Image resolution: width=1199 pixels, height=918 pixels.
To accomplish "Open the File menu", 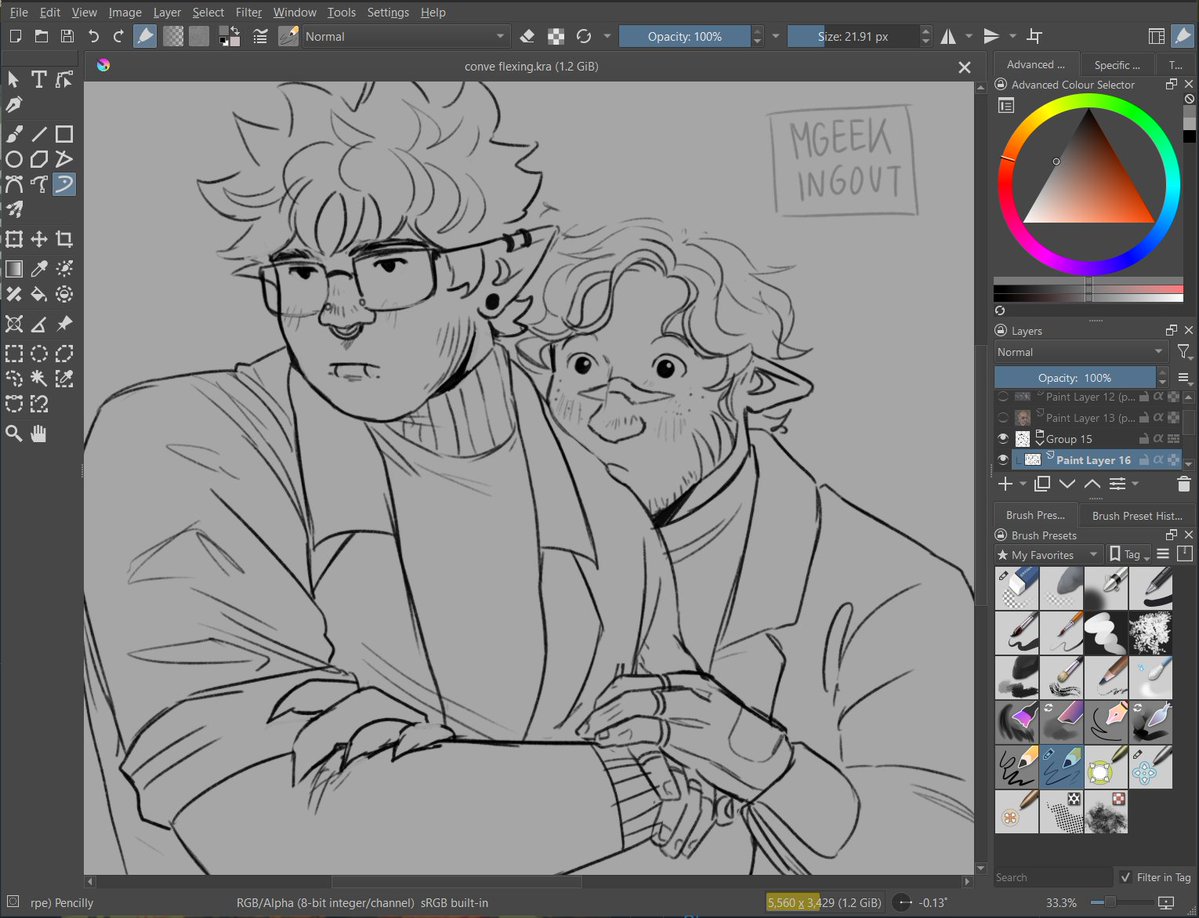I will [18, 12].
